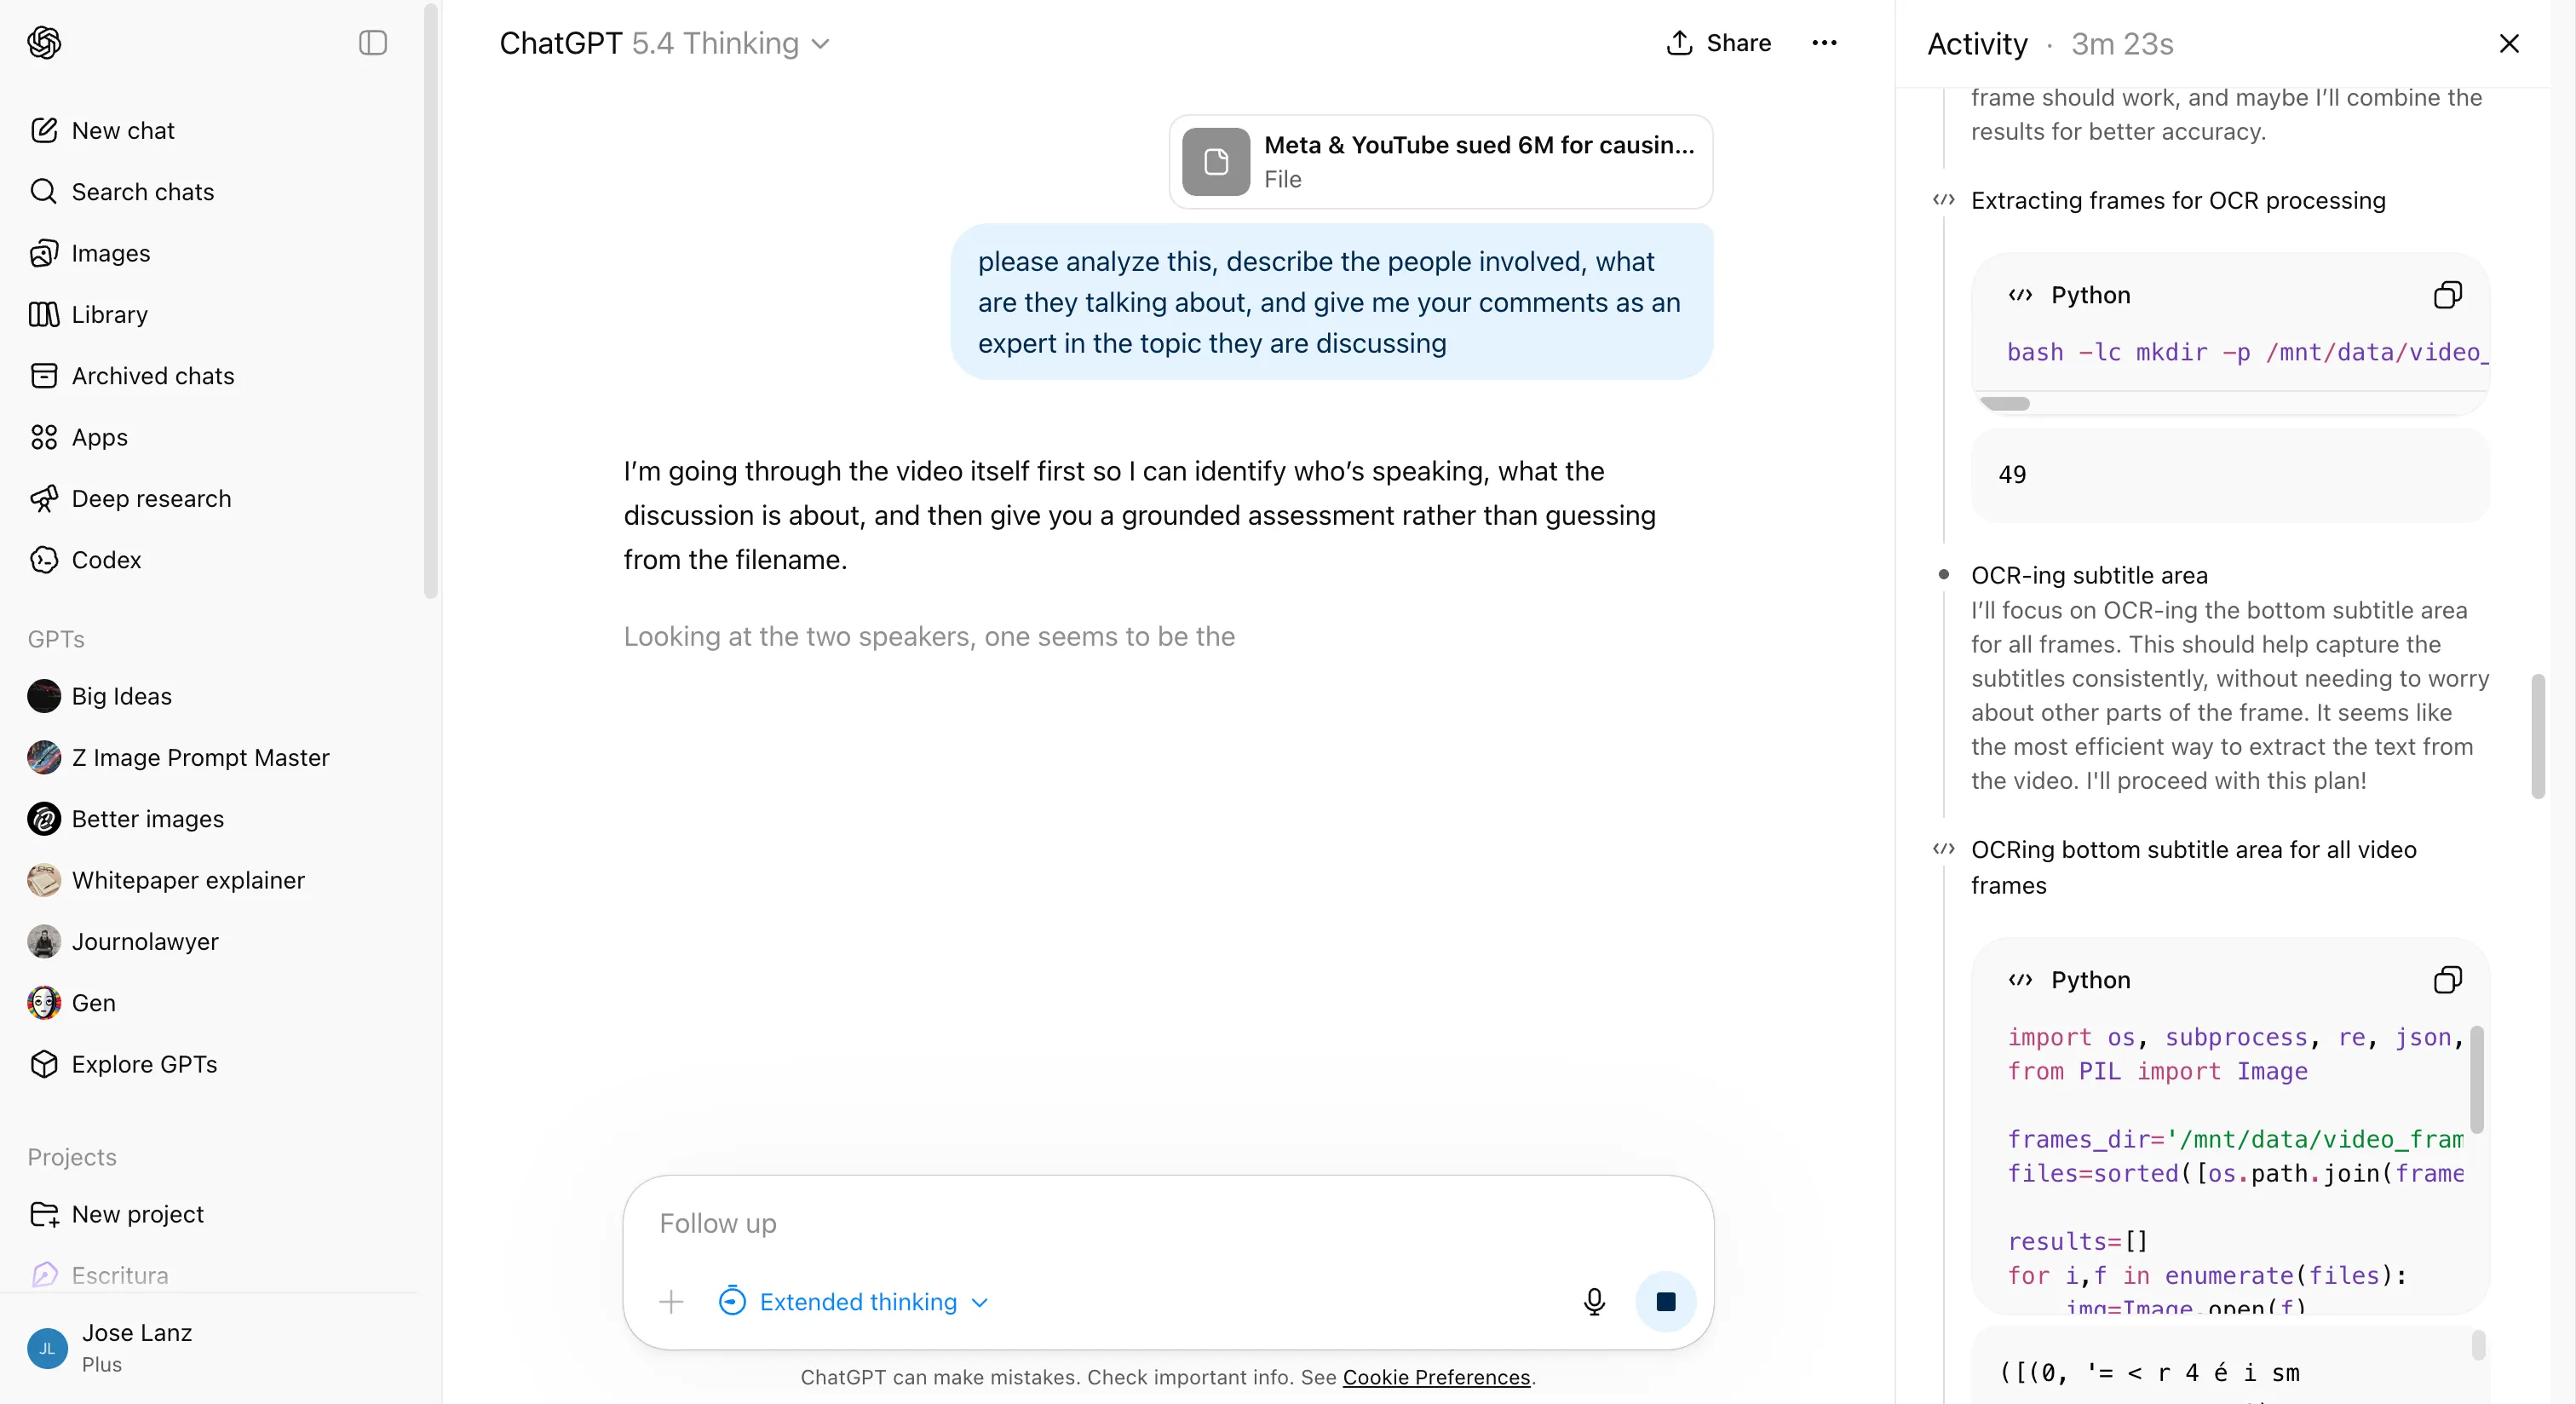Close the Activity panel
Image resolution: width=2576 pixels, height=1404 pixels.
[x=2508, y=43]
